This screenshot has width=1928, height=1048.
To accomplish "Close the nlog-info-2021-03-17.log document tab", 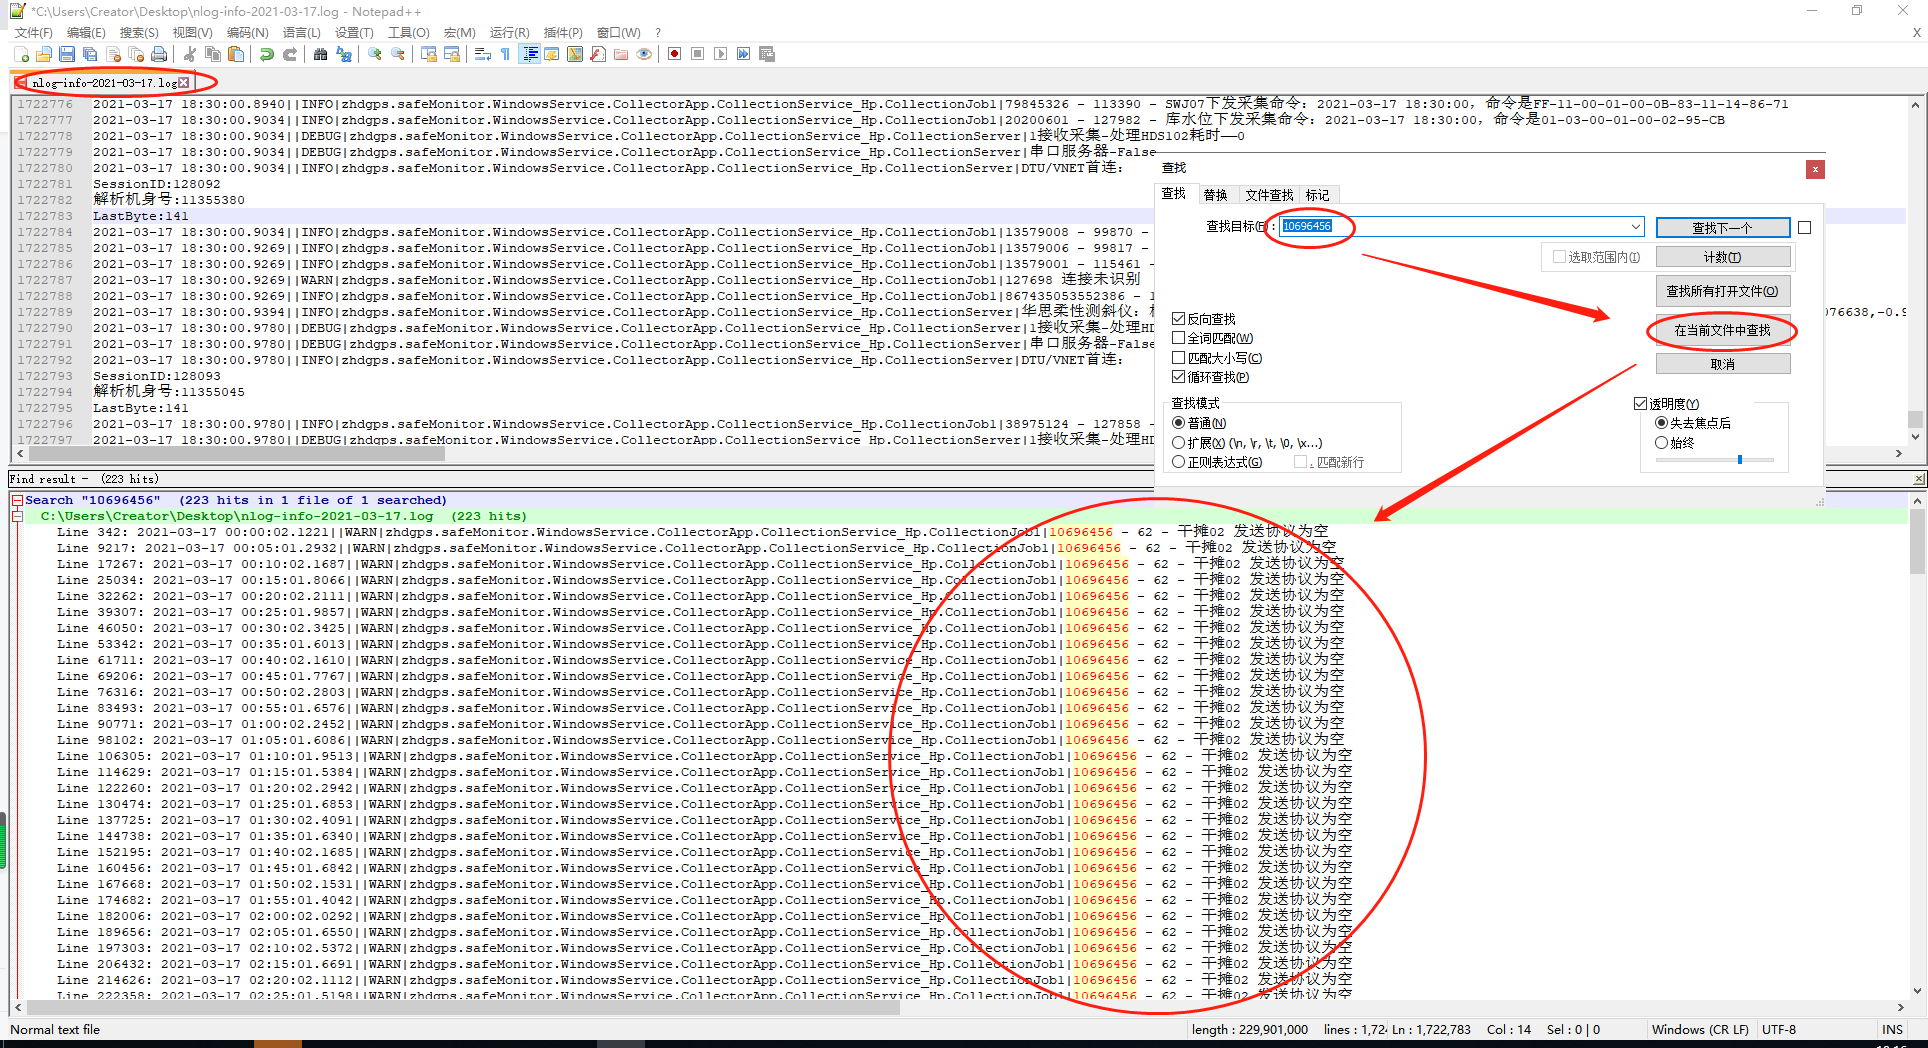I will coord(183,83).
